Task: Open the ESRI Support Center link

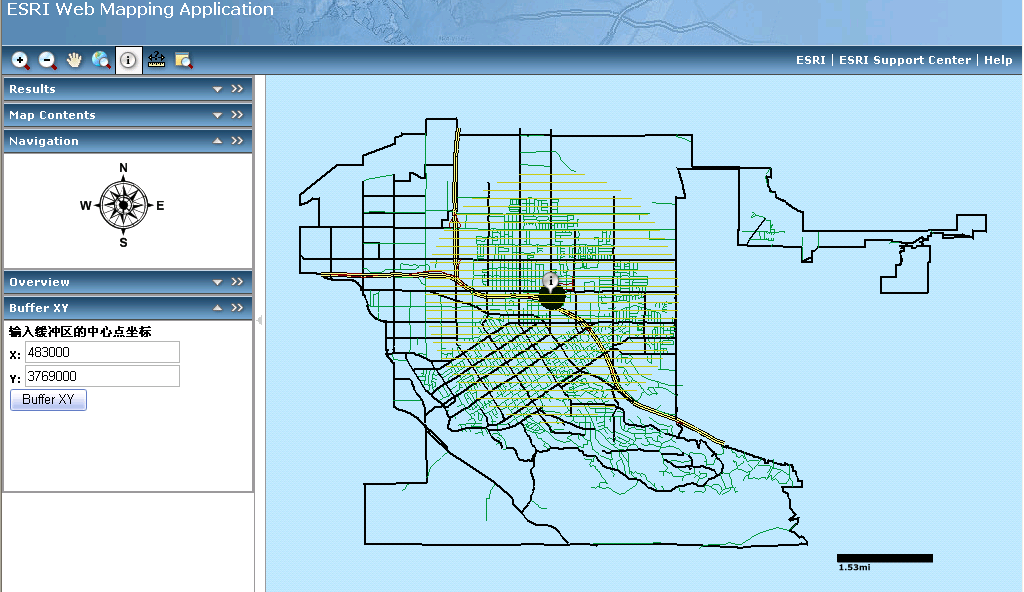Action: [x=905, y=60]
